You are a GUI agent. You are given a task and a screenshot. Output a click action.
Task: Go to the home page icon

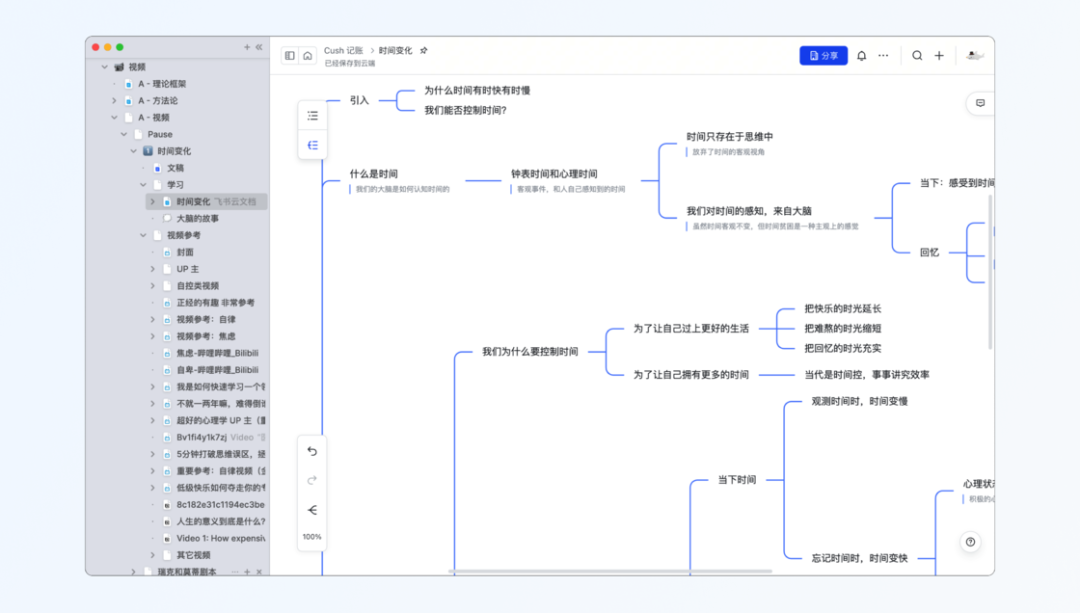tap(308, 56)
